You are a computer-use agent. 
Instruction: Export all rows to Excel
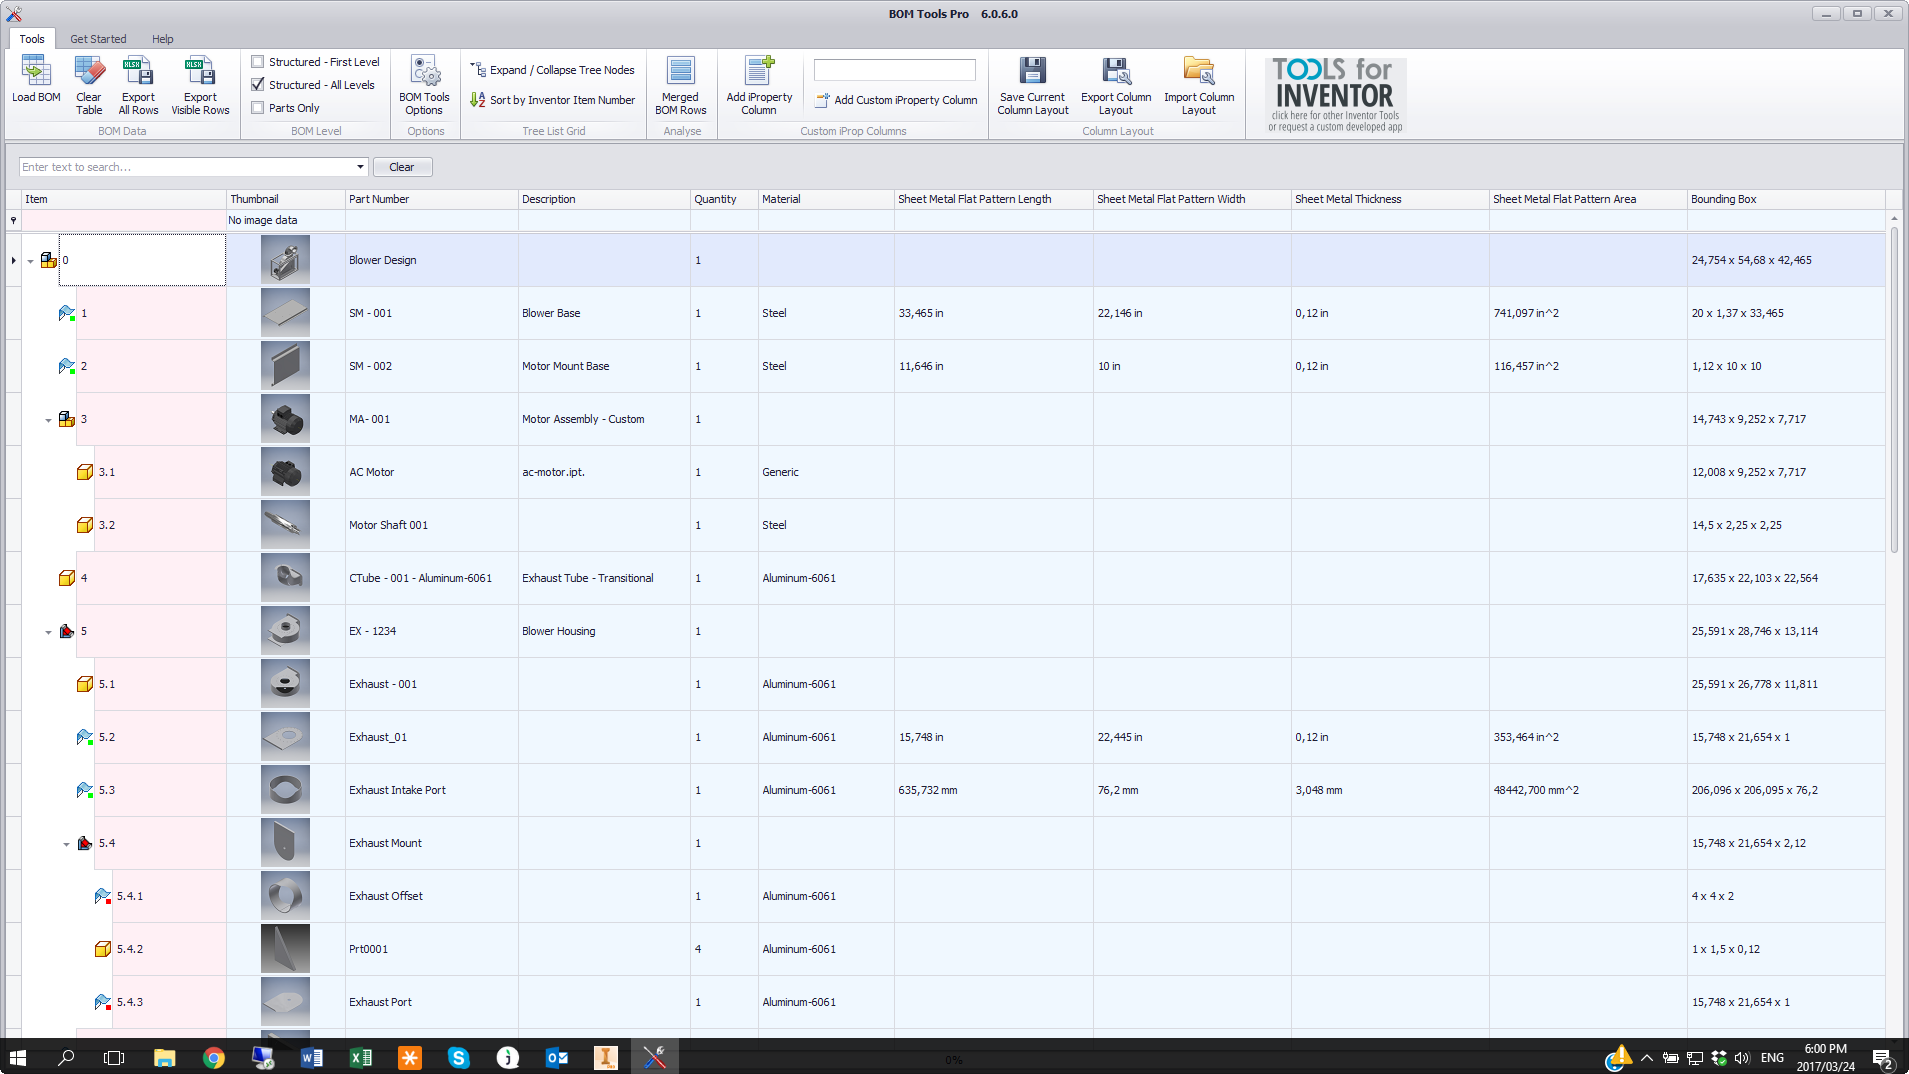tap(138, 85)
